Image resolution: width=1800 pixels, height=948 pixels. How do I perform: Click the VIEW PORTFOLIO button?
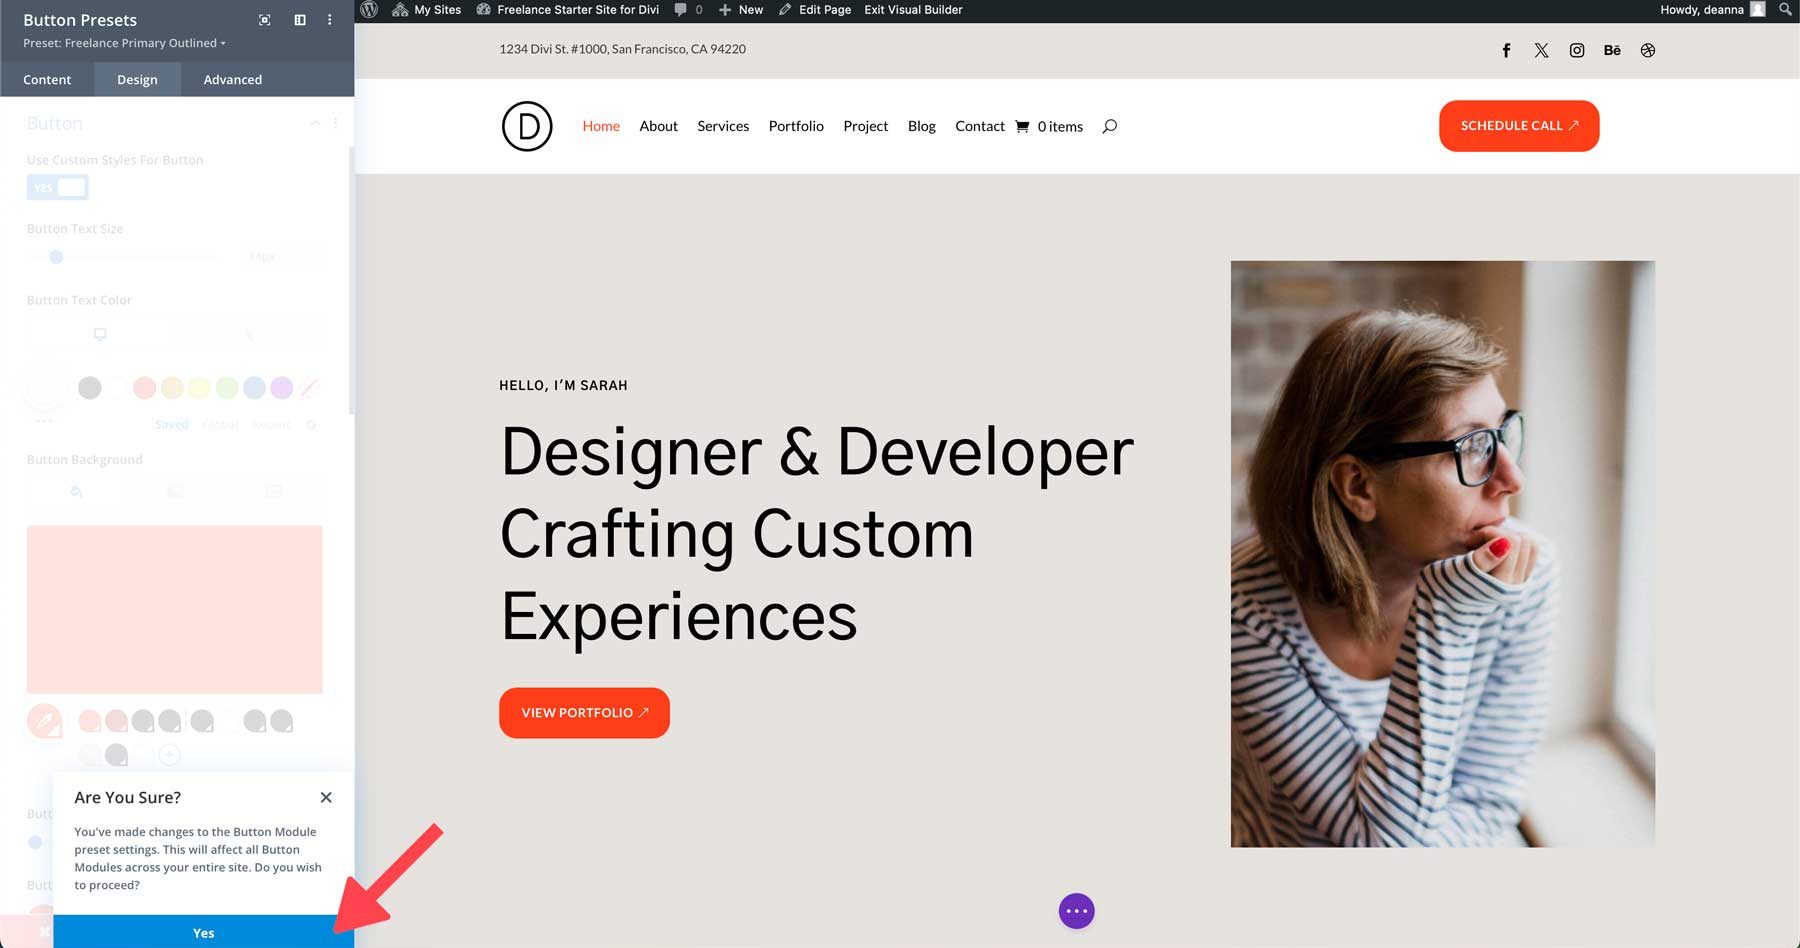click(584, 712)
